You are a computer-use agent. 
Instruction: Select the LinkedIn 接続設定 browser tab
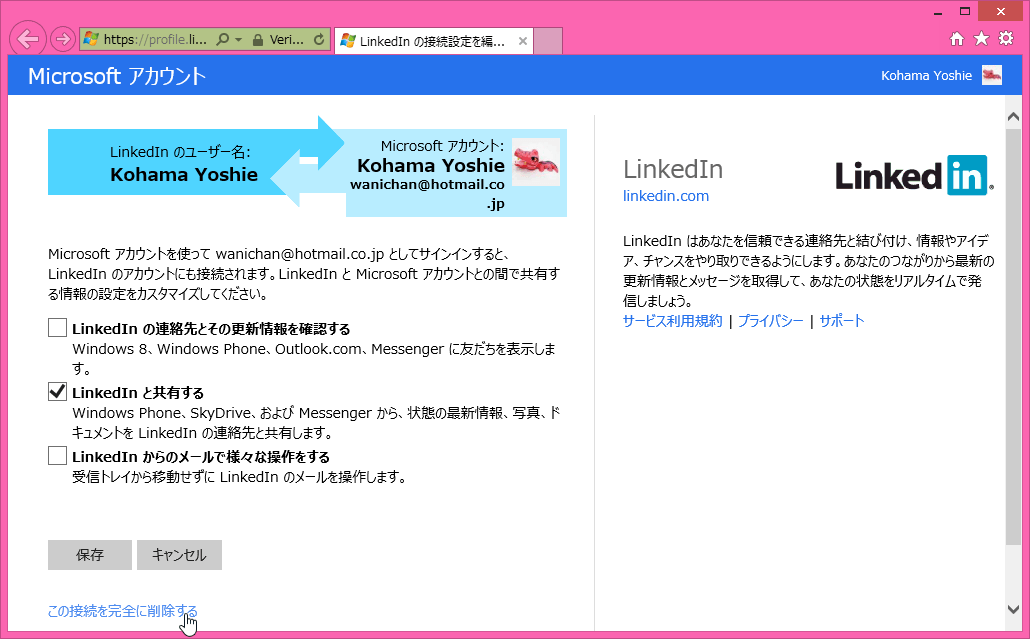pyautogui.click(x=434, y=41)
